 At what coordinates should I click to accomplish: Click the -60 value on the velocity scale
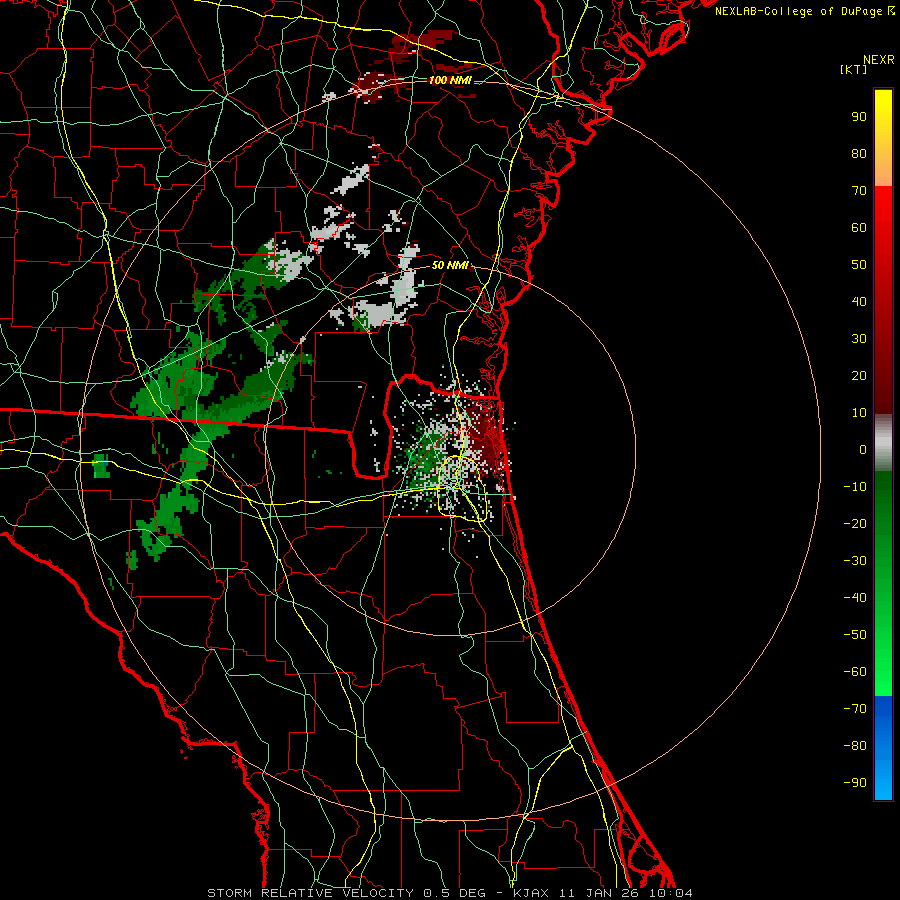(855, 672)
